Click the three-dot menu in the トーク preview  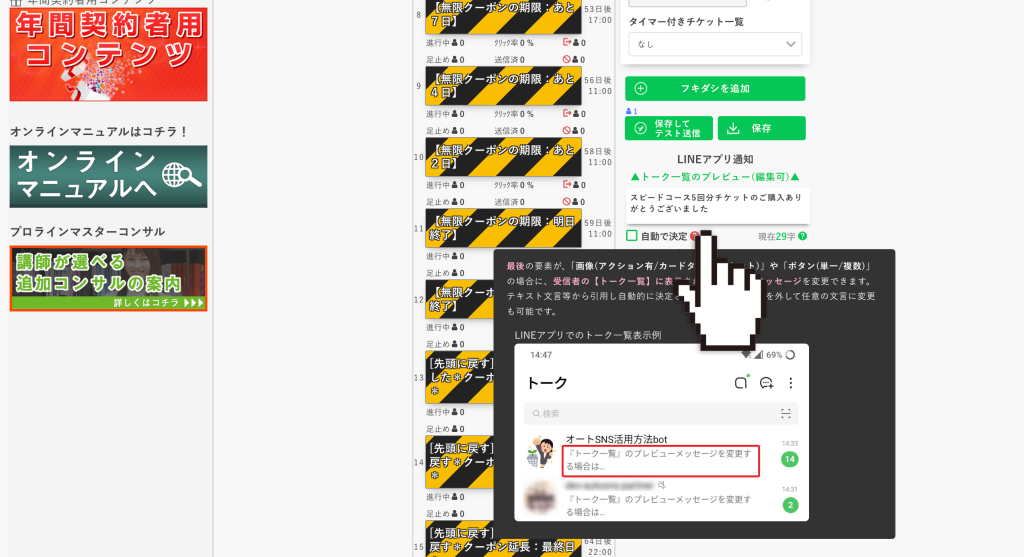click(791, 383)
